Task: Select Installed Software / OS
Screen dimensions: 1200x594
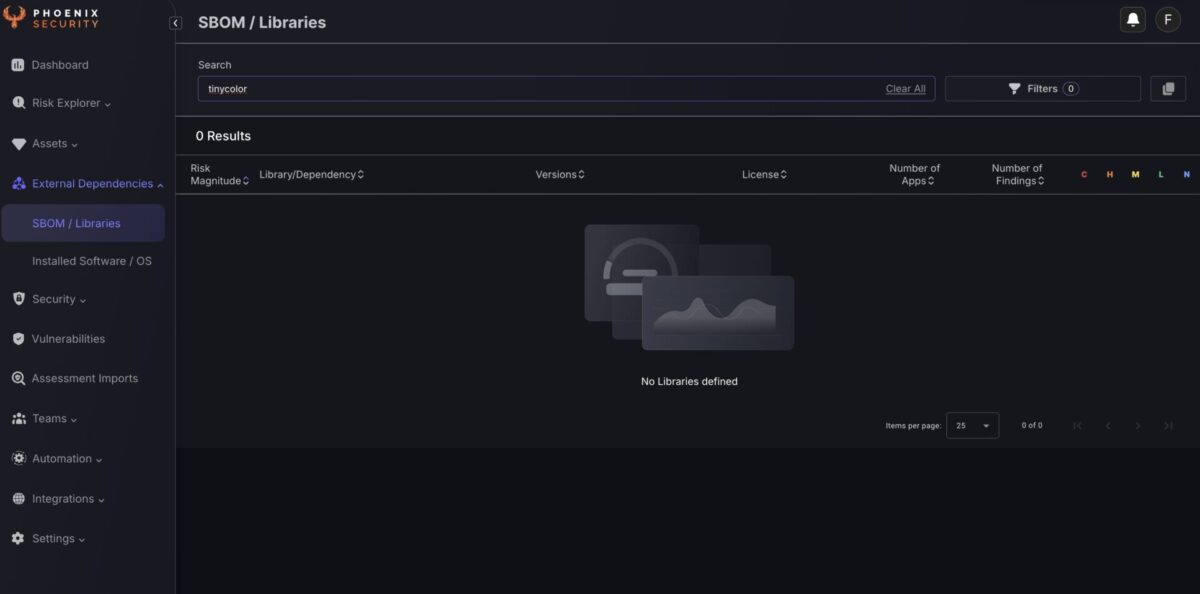Action: (91, 261)
